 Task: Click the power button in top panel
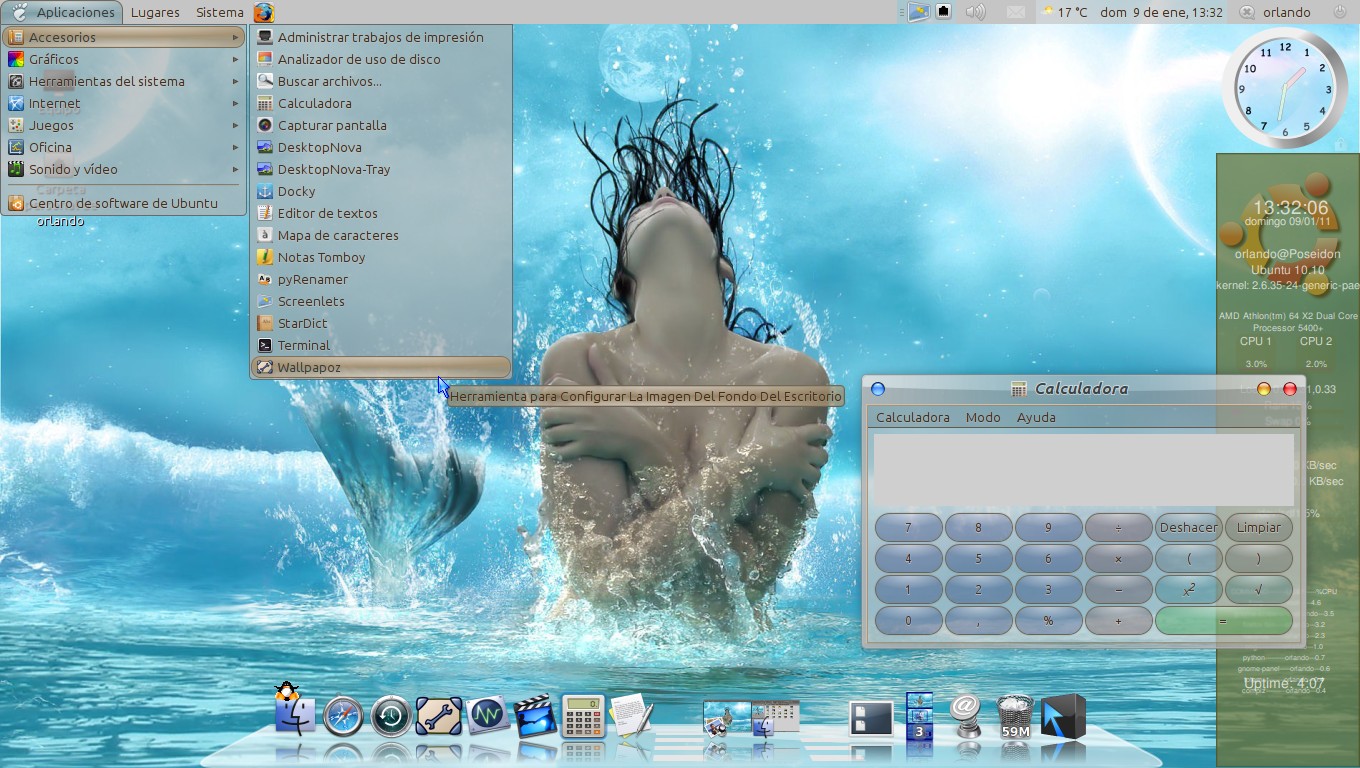point(1339,12)
